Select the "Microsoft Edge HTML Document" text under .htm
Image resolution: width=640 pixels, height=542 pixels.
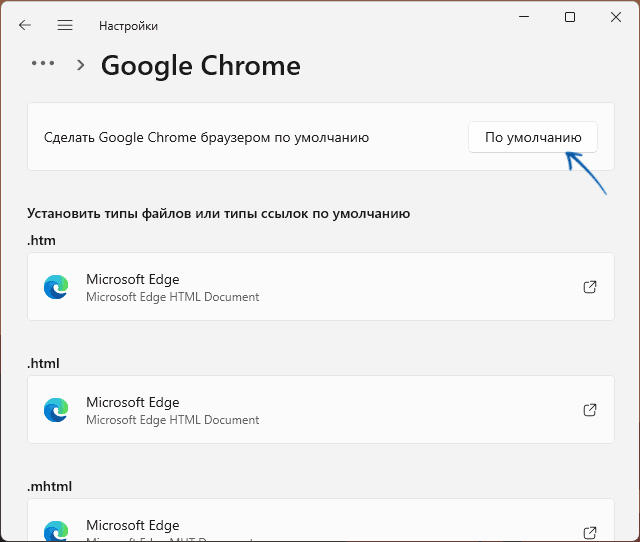[172, 297]
